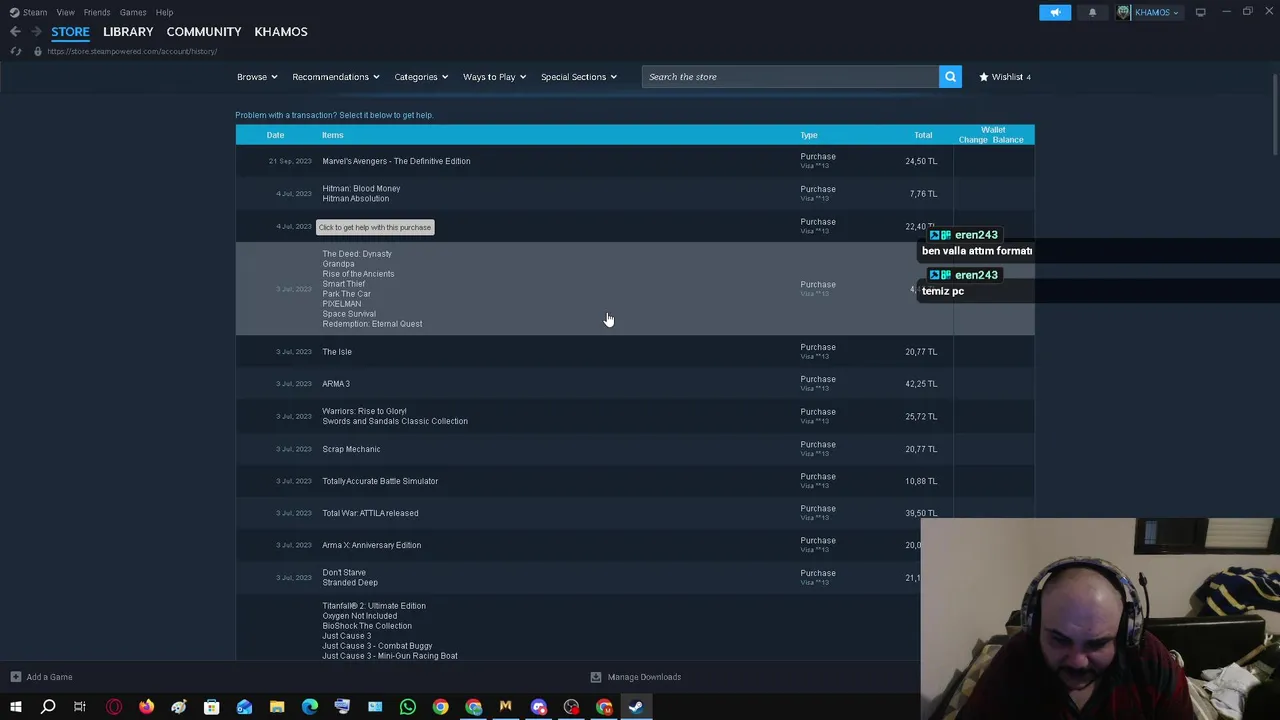Launch Opera GX from taskbar
The width and height of the screenshot is (1280, 720).
[113, 708]
